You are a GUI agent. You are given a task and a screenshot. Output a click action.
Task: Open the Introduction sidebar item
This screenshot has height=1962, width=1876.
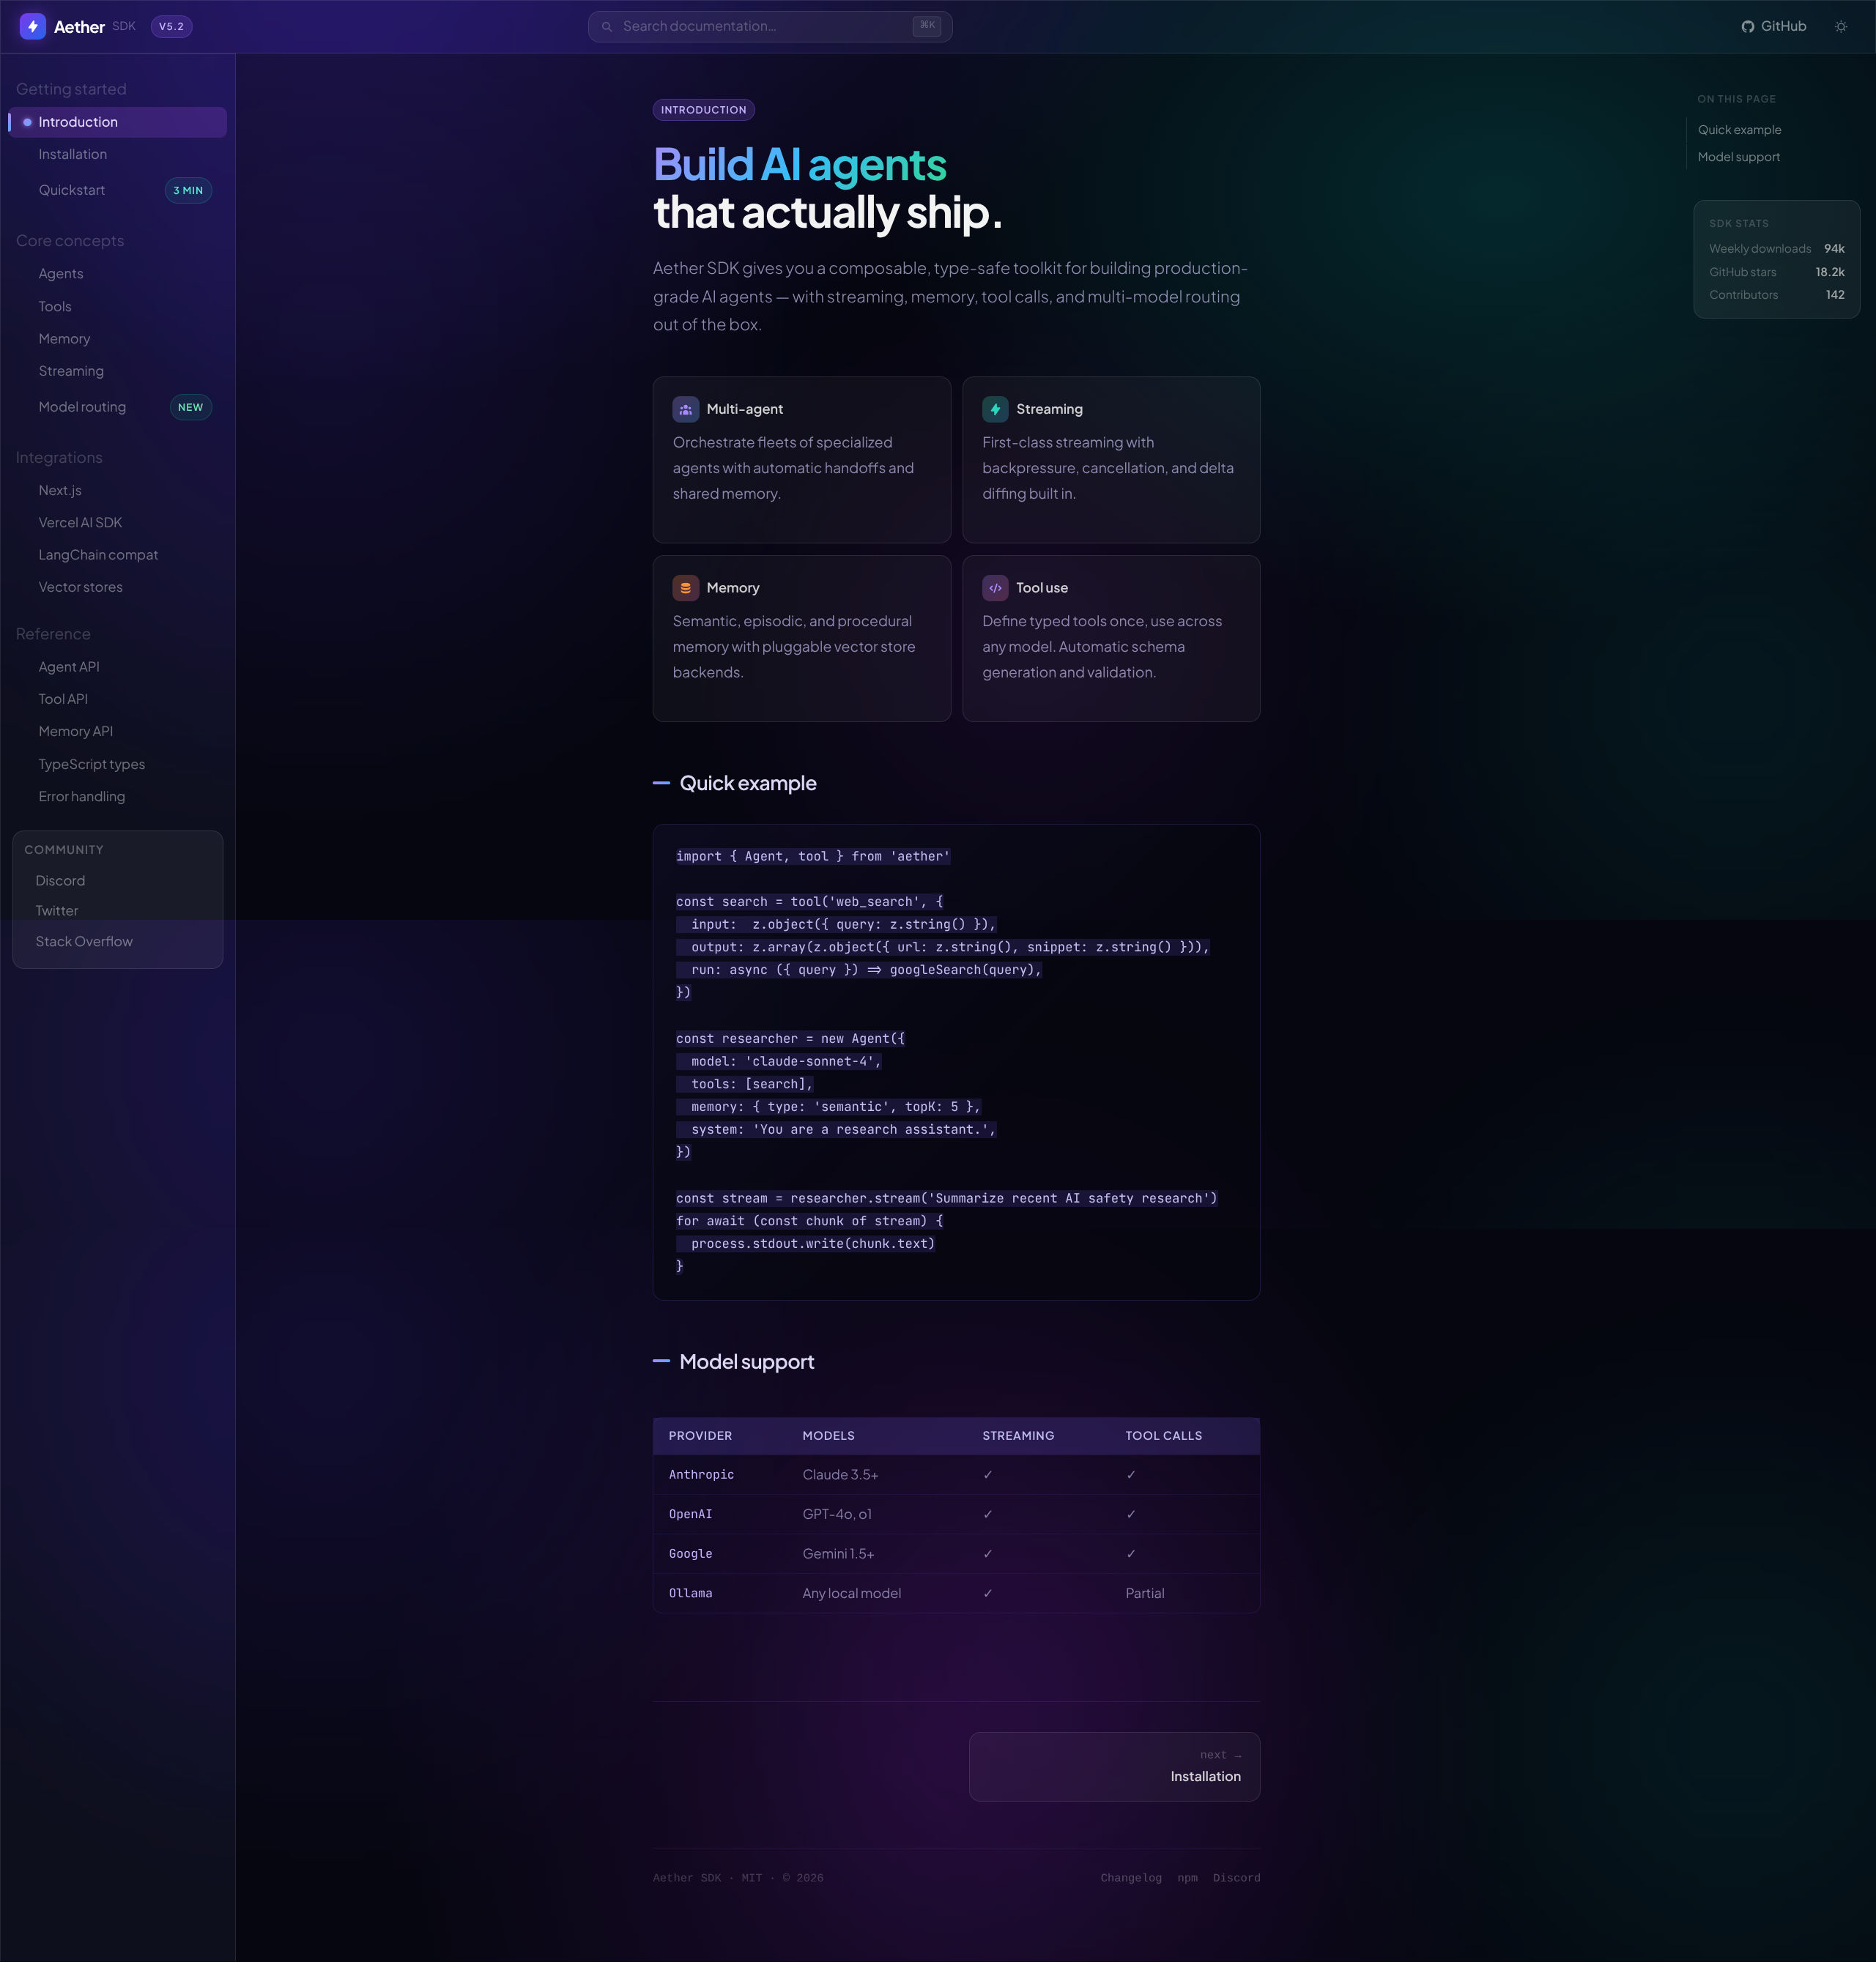tap(118, 122)
